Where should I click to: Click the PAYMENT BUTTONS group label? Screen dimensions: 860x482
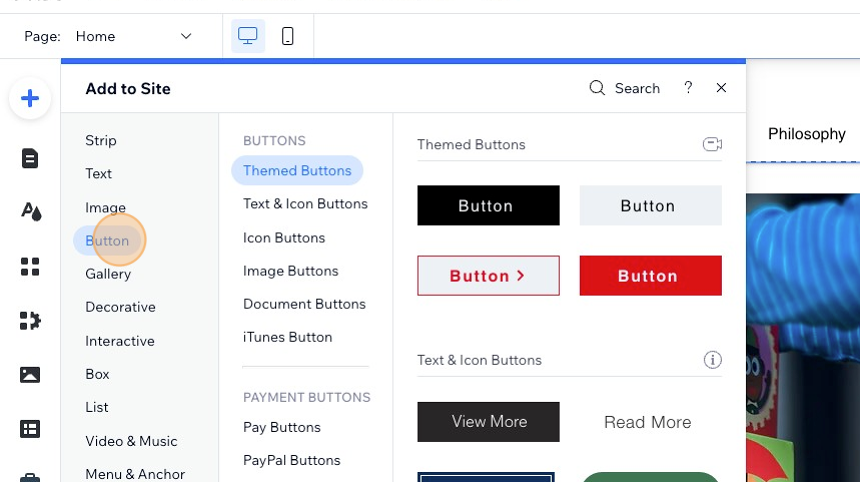pos(307,398)
